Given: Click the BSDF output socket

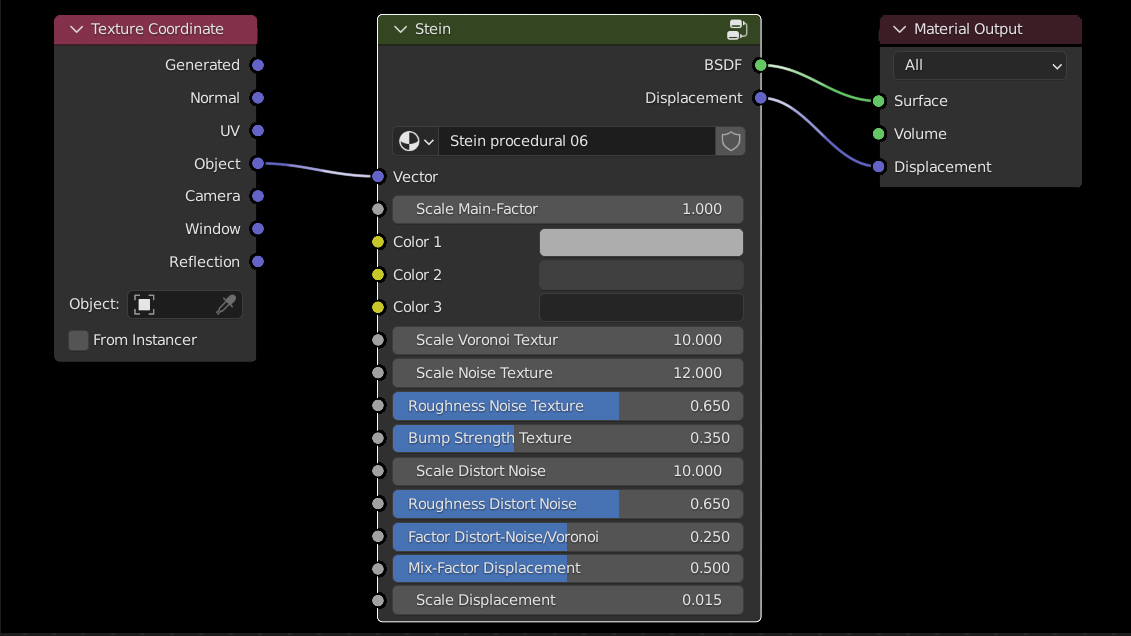Looking at the screenshot, I should click(760, 65).
